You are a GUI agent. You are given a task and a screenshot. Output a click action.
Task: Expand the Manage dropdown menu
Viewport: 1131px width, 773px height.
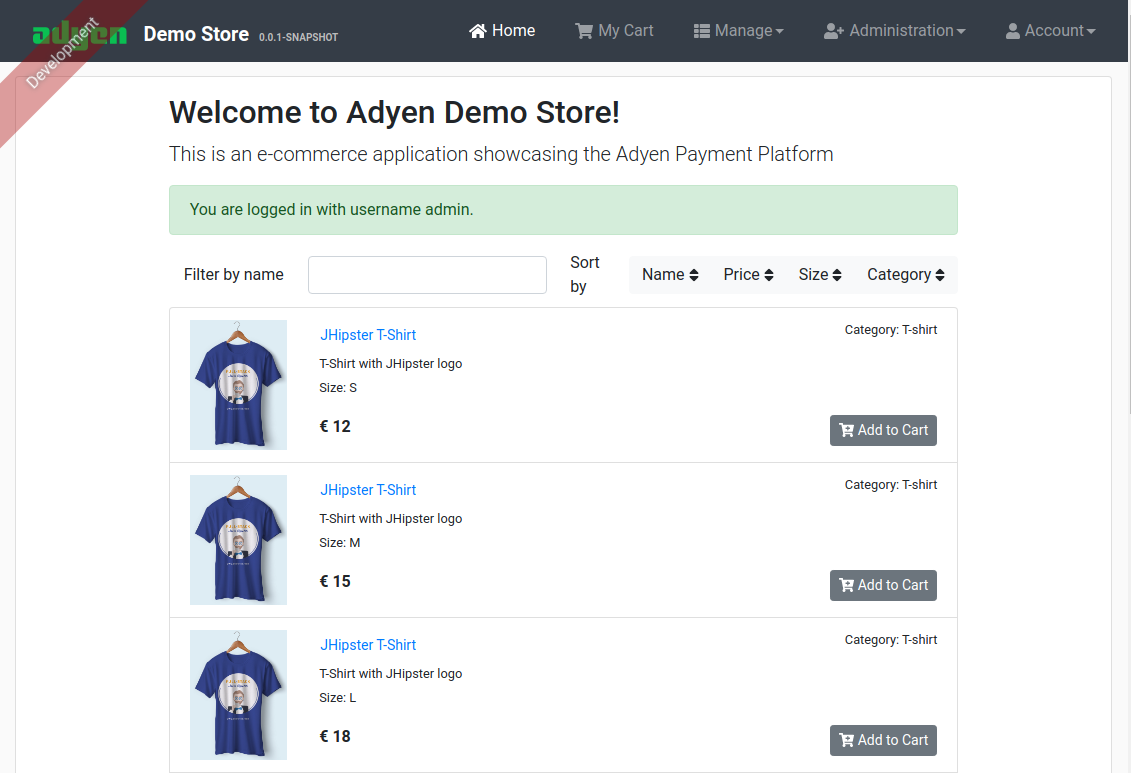(x=739, y=31)
